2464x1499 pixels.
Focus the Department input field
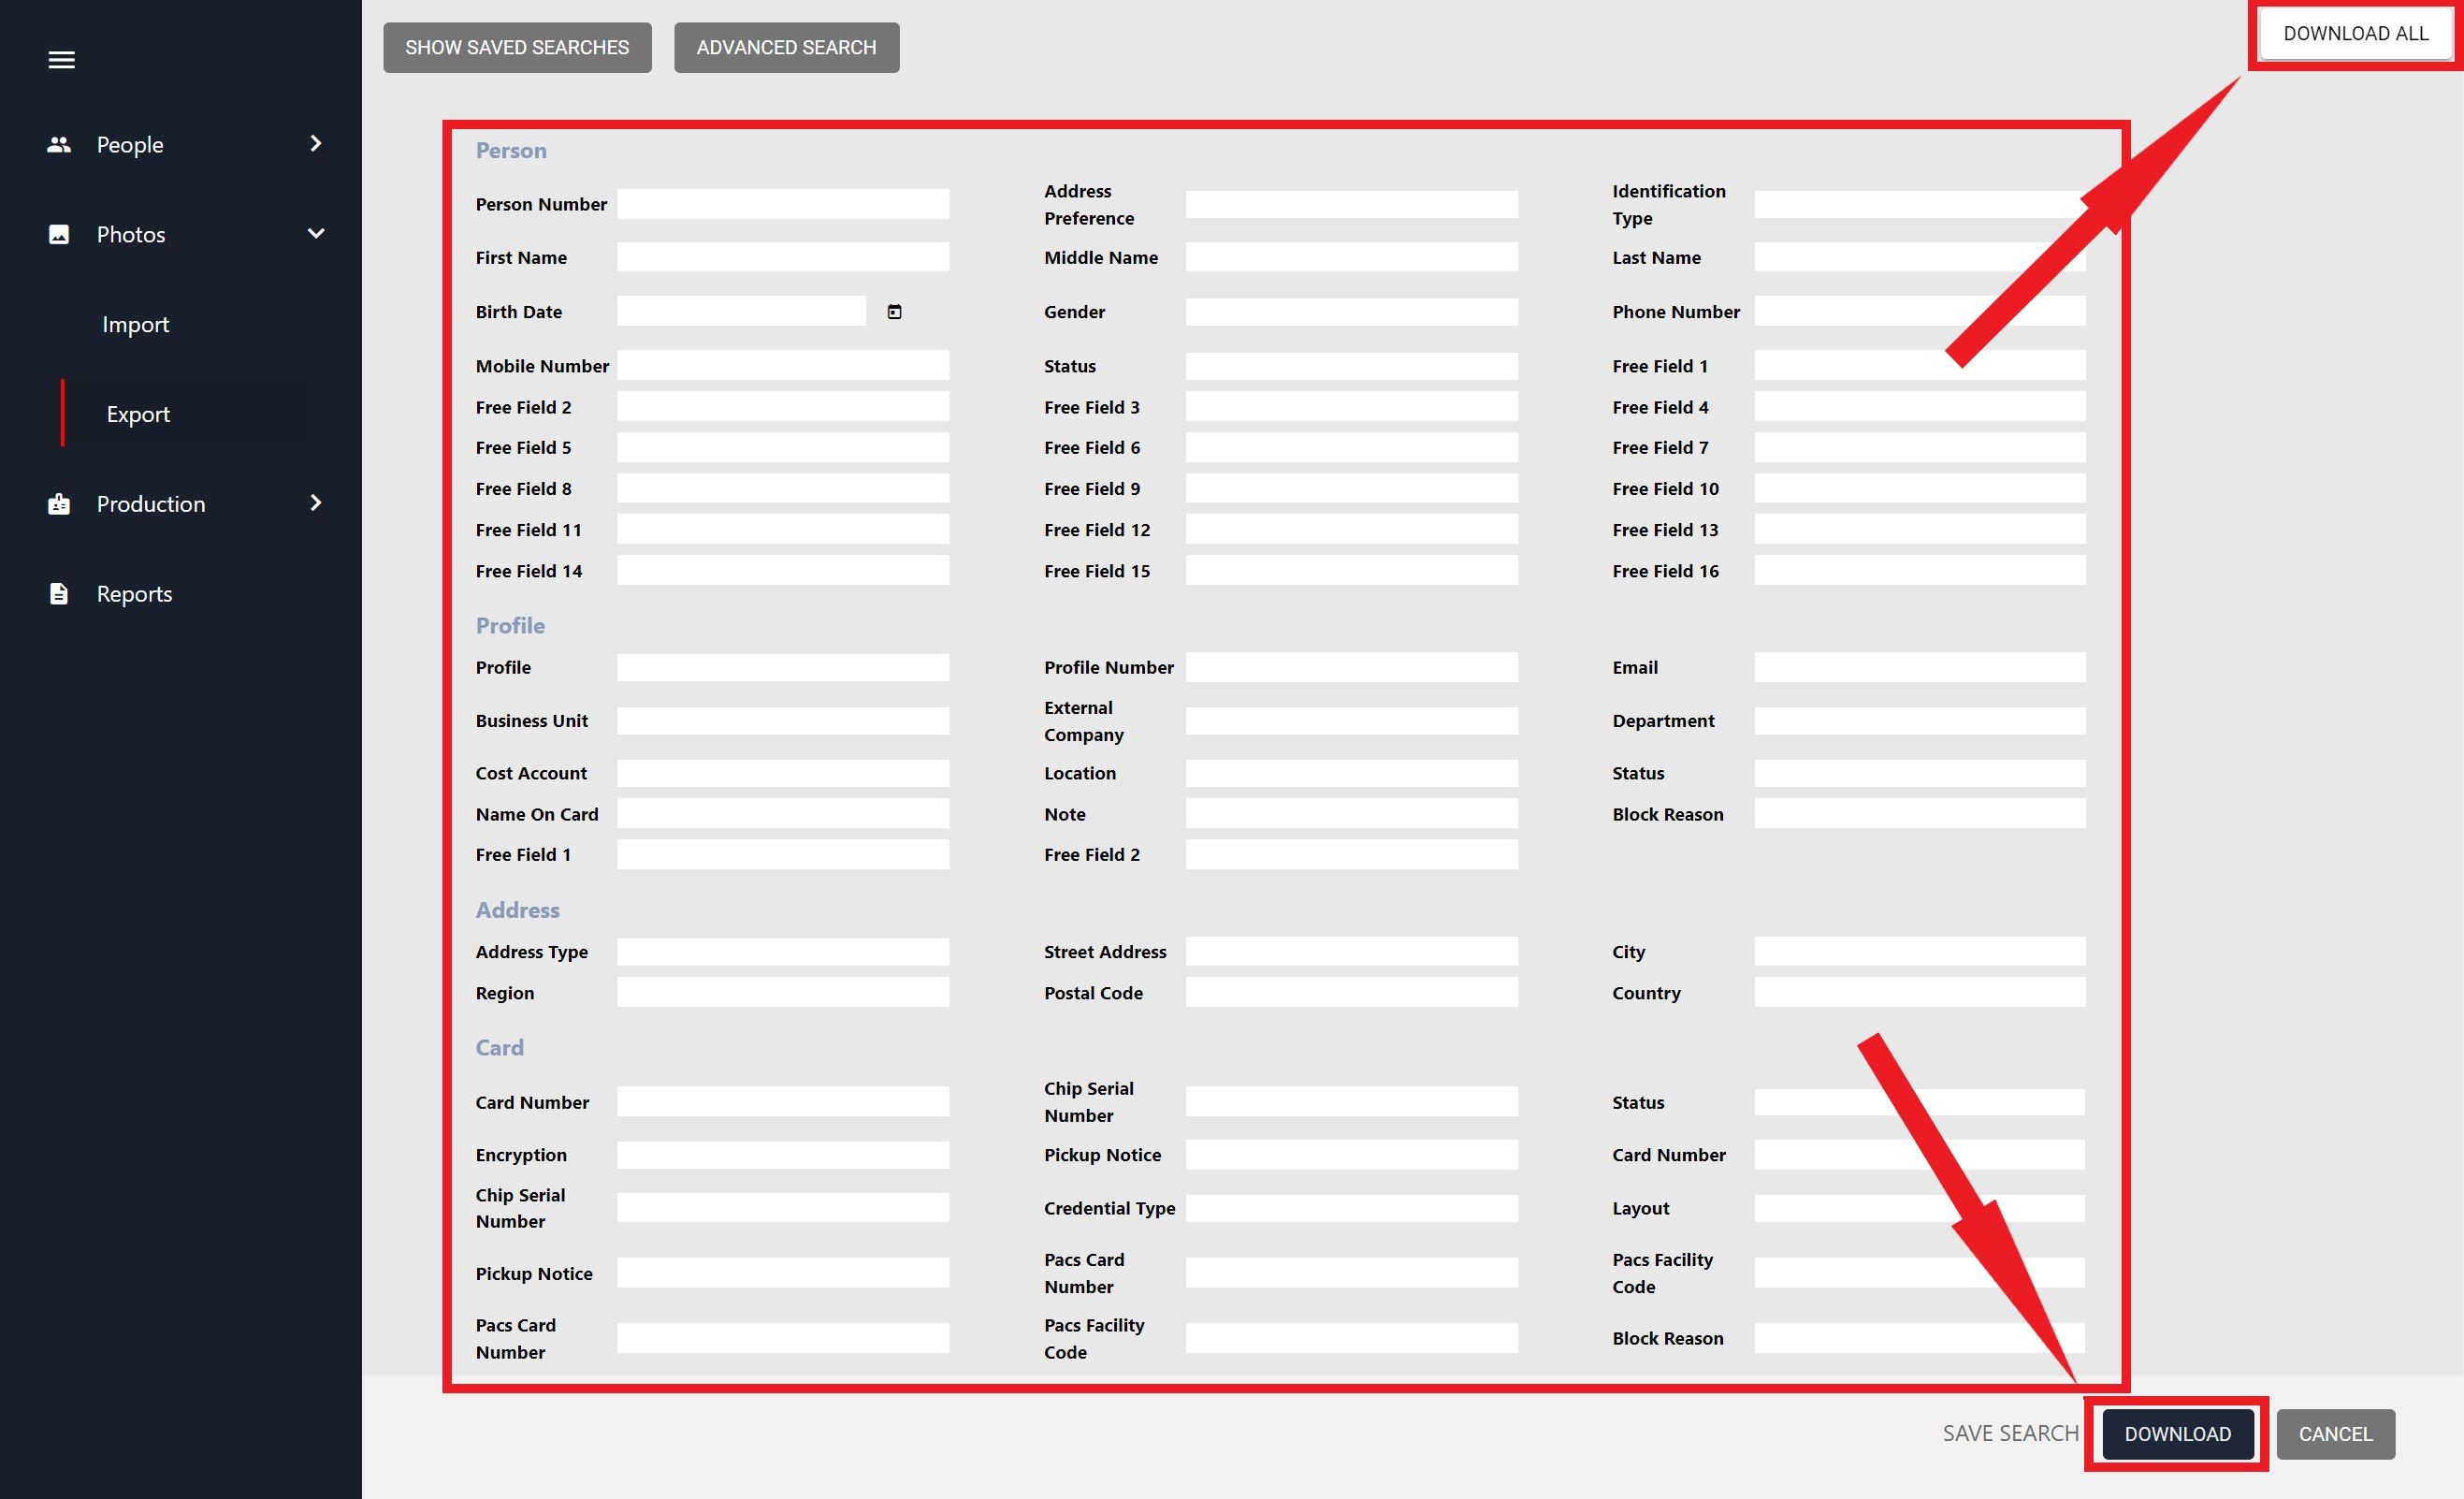[x=1919, y=721]
